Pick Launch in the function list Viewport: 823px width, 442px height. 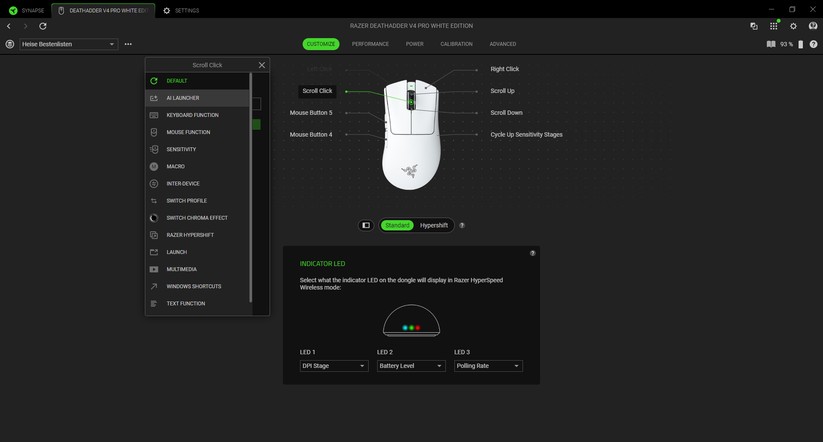click(197, 252)
